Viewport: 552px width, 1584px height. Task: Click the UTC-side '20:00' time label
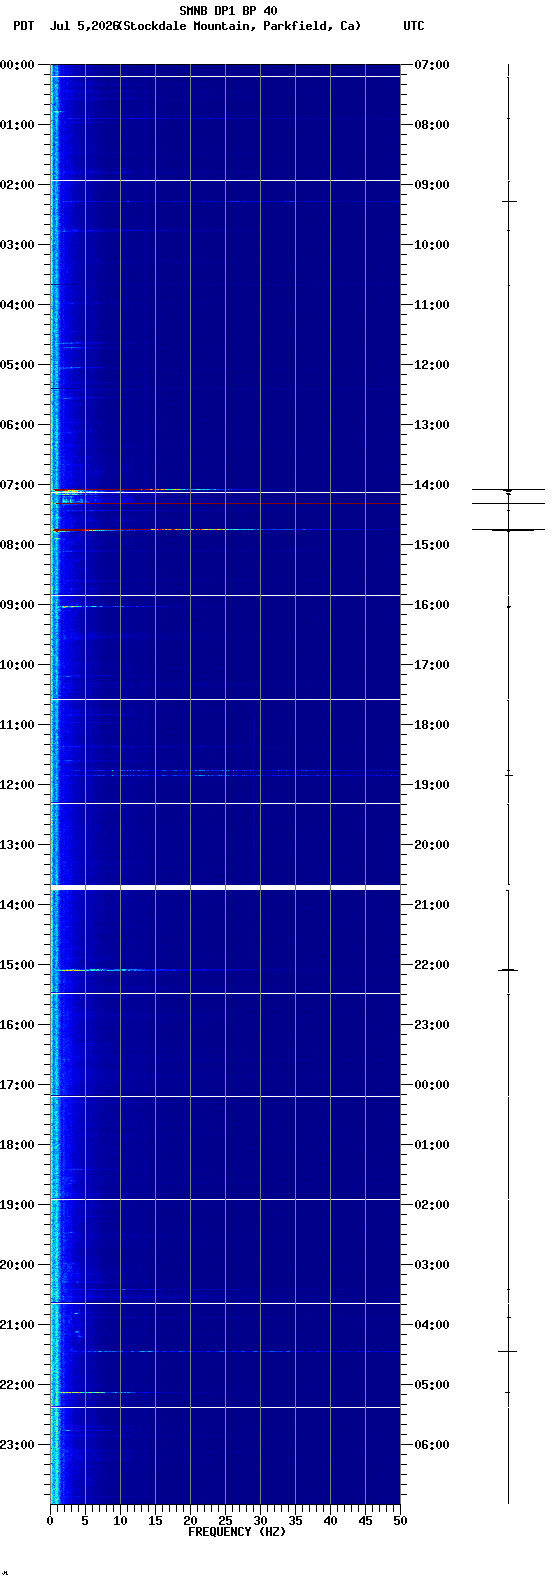(x=432, y=845)
